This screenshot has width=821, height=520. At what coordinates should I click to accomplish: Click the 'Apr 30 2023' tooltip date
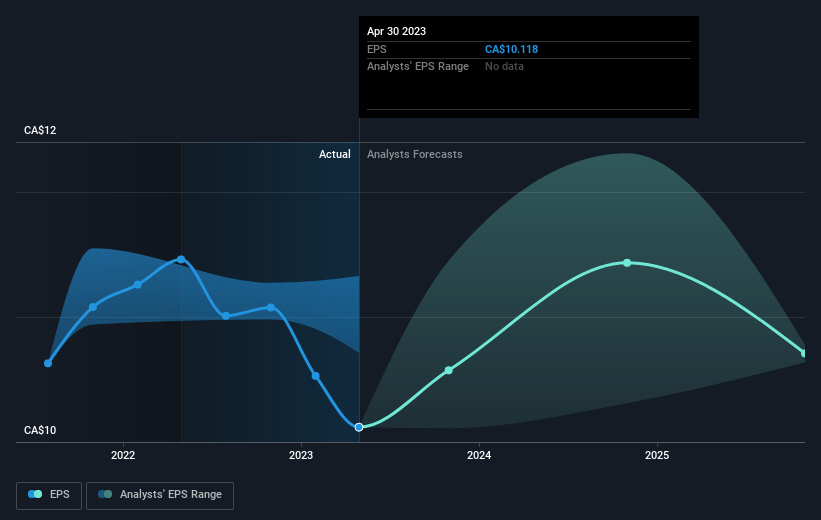tap(396, 31)
